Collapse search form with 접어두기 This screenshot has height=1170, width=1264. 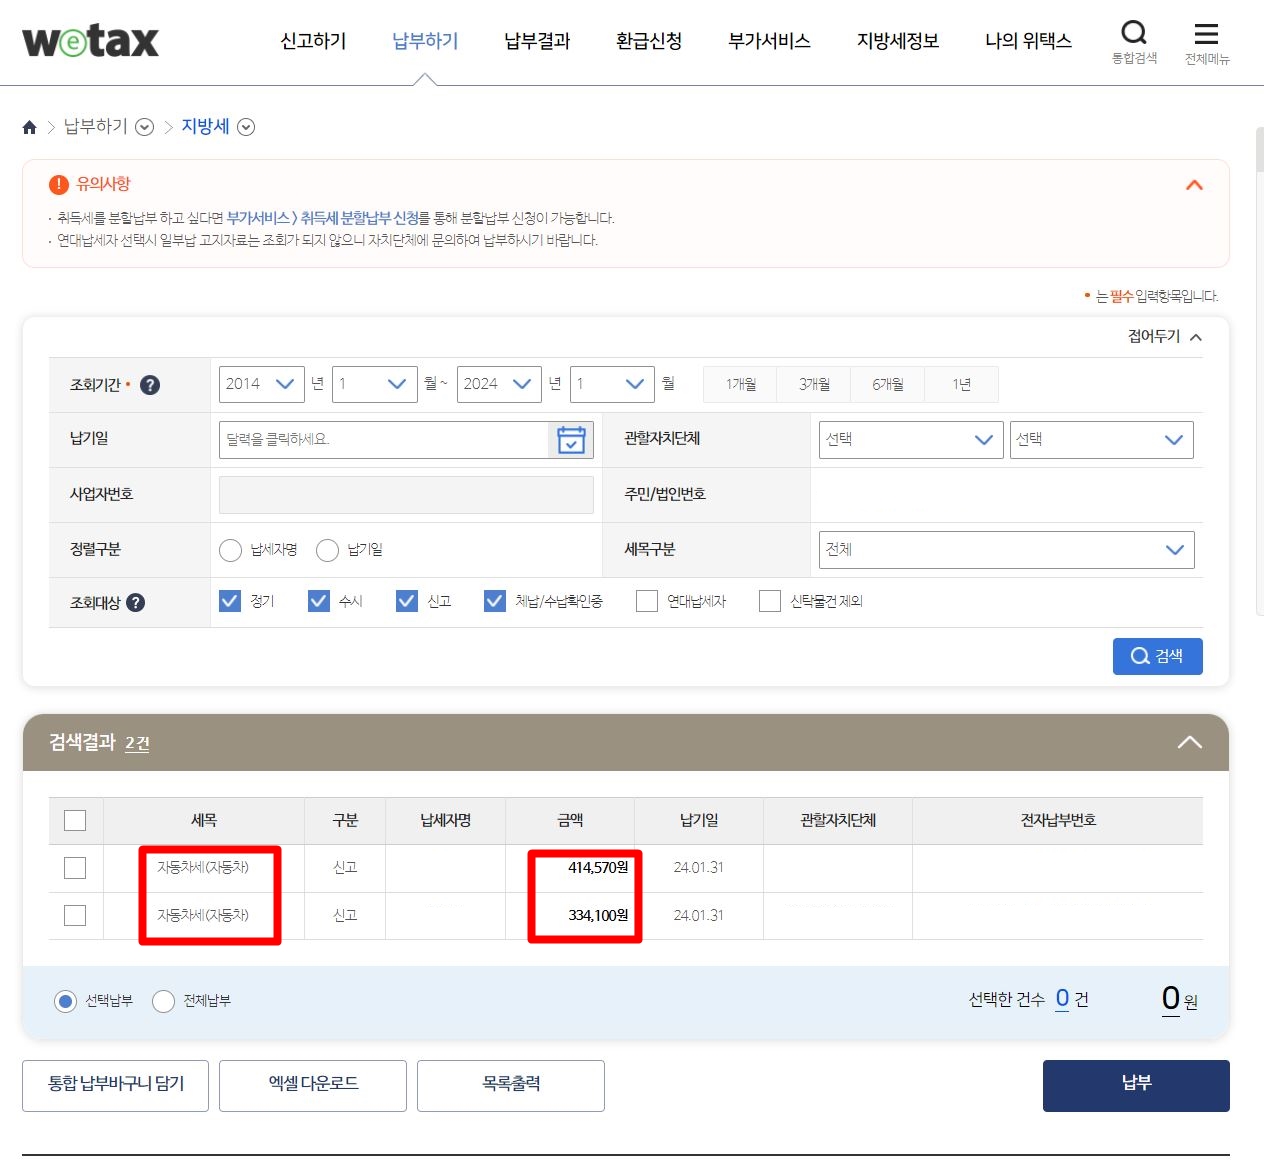pos(1165,337)
